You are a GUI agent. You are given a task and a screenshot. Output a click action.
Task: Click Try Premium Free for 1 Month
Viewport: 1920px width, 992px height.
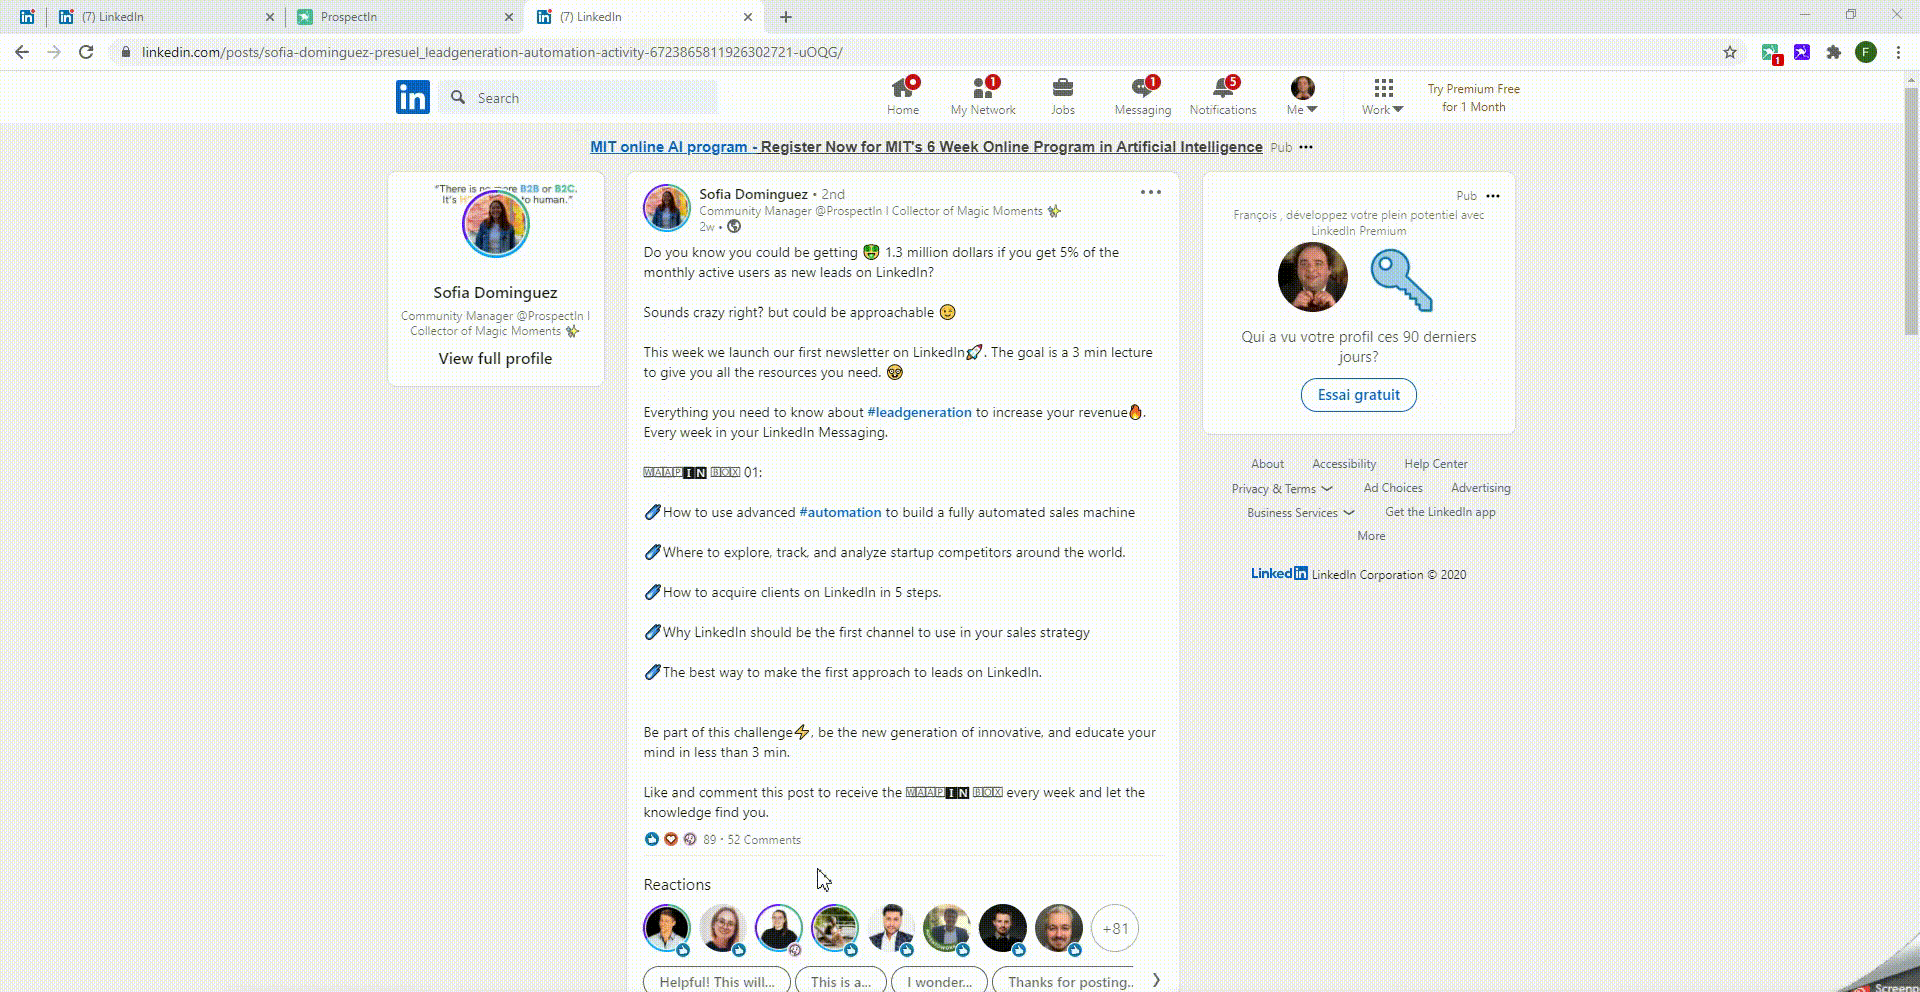[x=1473, y=98]
